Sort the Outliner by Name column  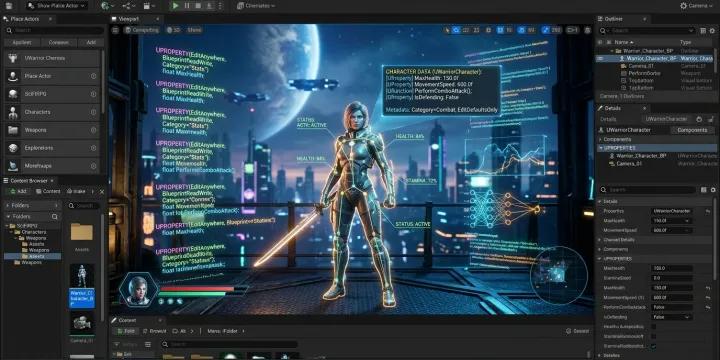point(624,42)
